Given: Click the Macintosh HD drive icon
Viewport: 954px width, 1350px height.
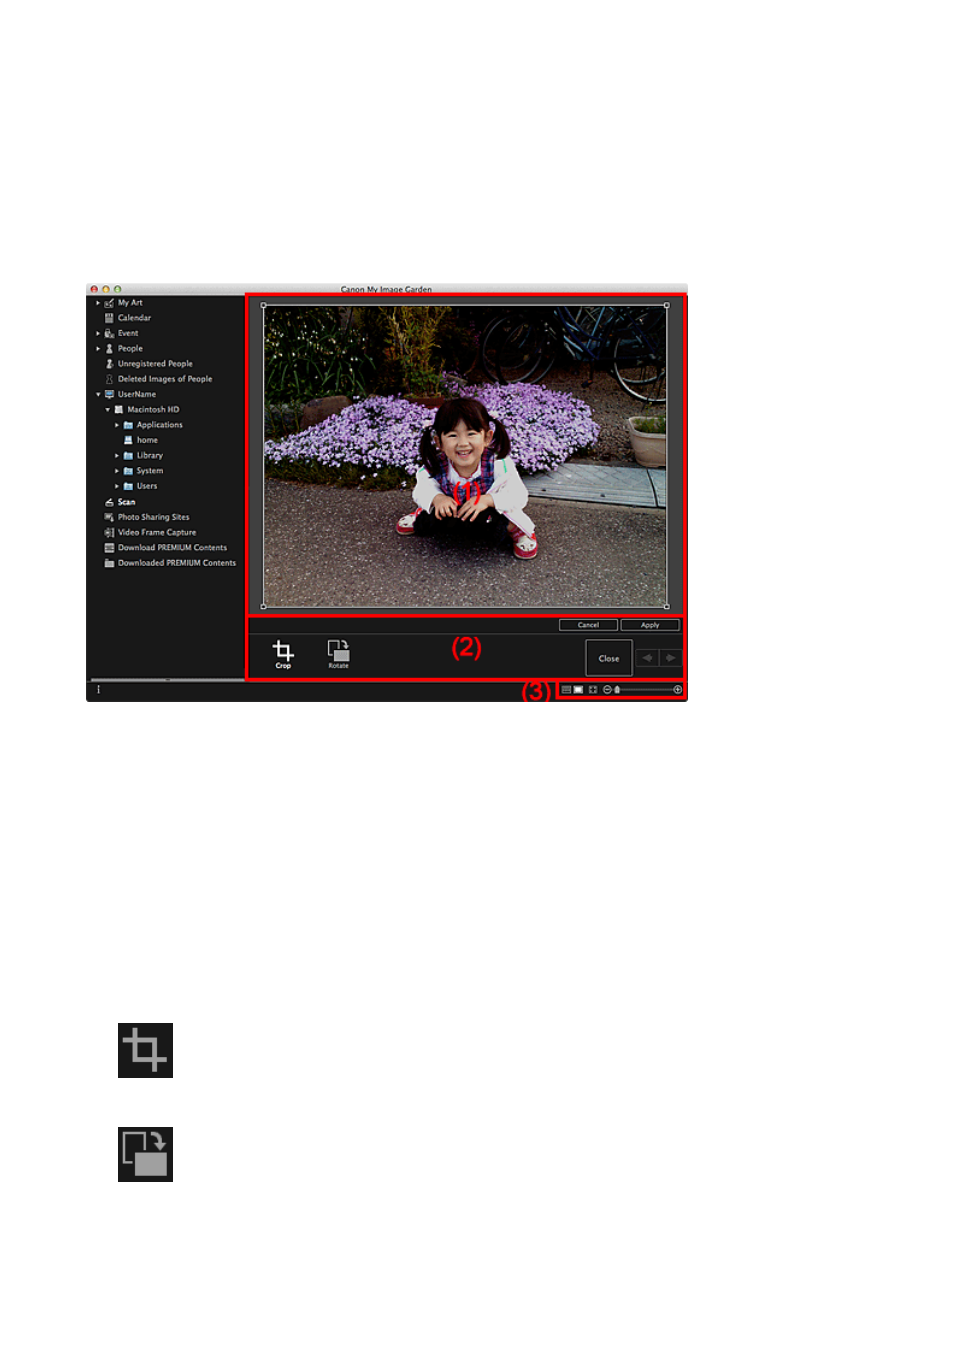Looking at the screenshot, I should click(x=119, y=409).
